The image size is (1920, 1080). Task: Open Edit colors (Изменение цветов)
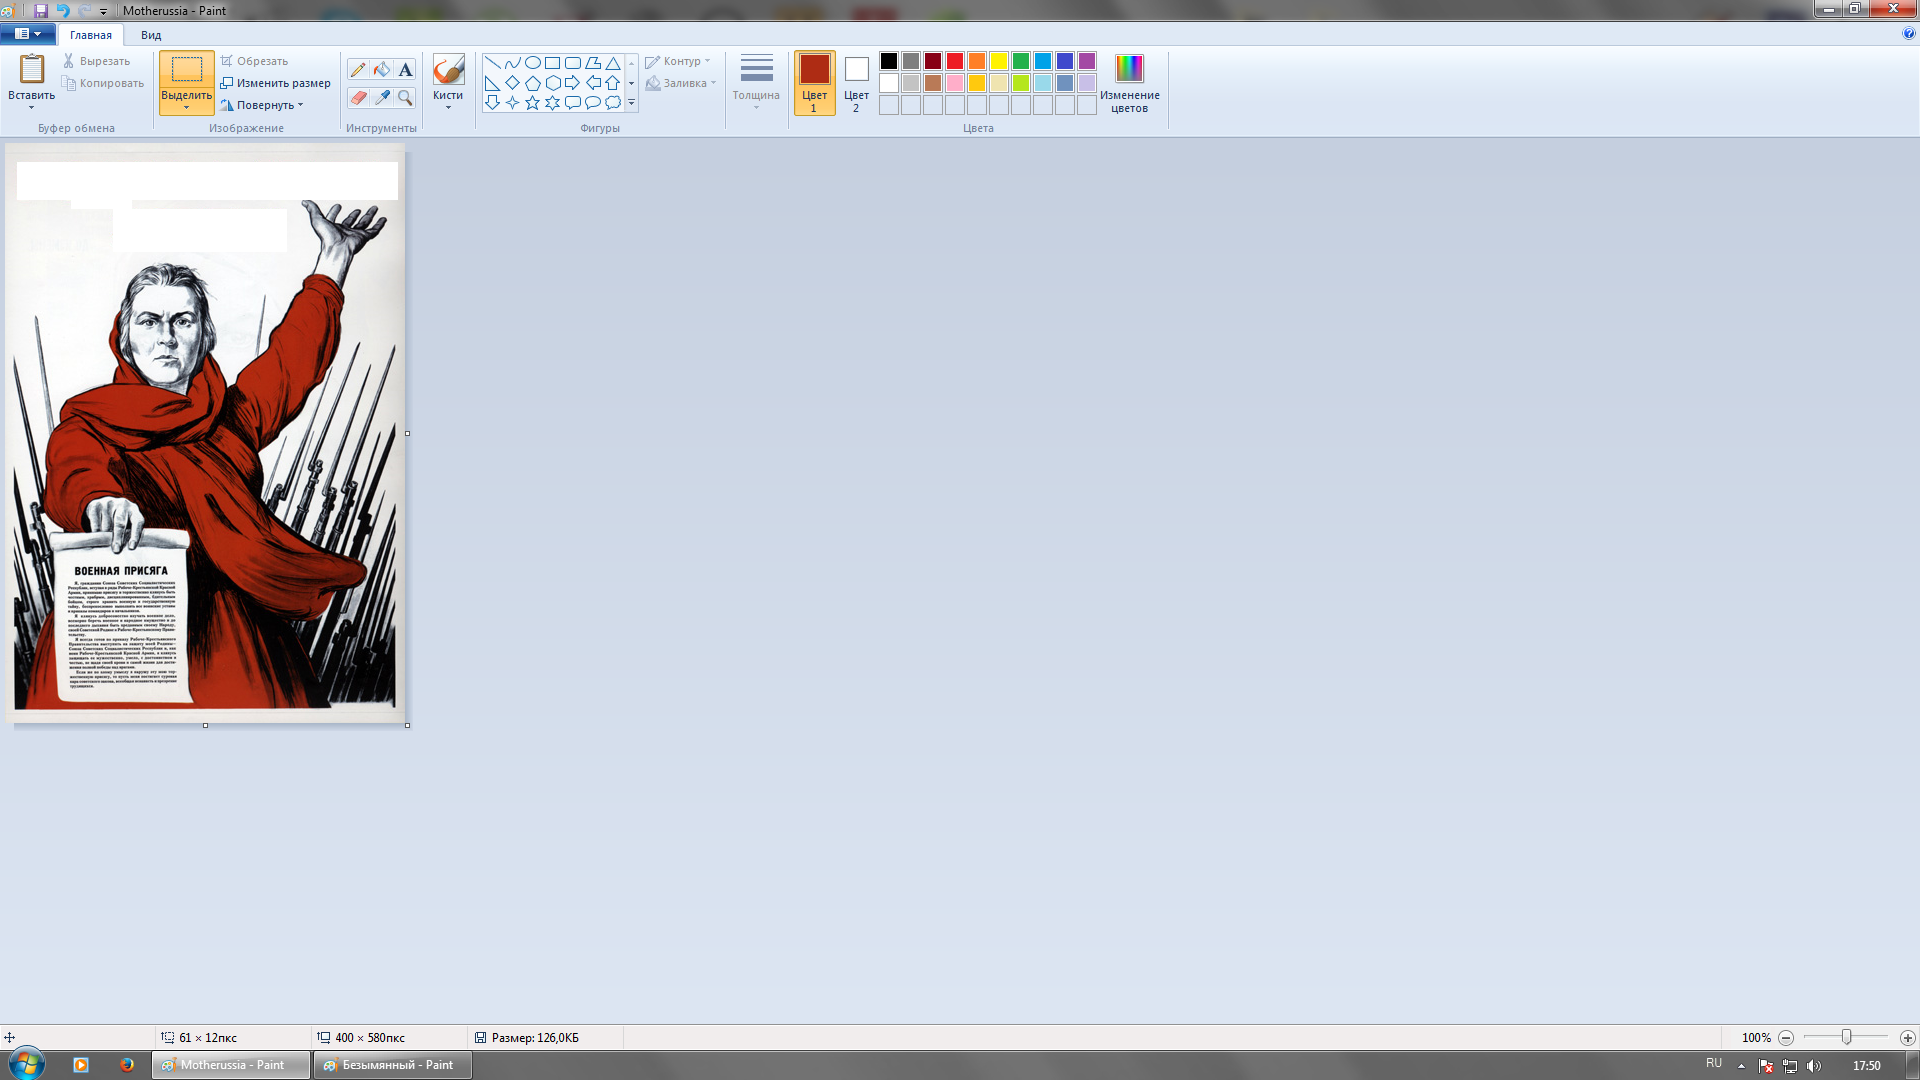coord(1130,83)
